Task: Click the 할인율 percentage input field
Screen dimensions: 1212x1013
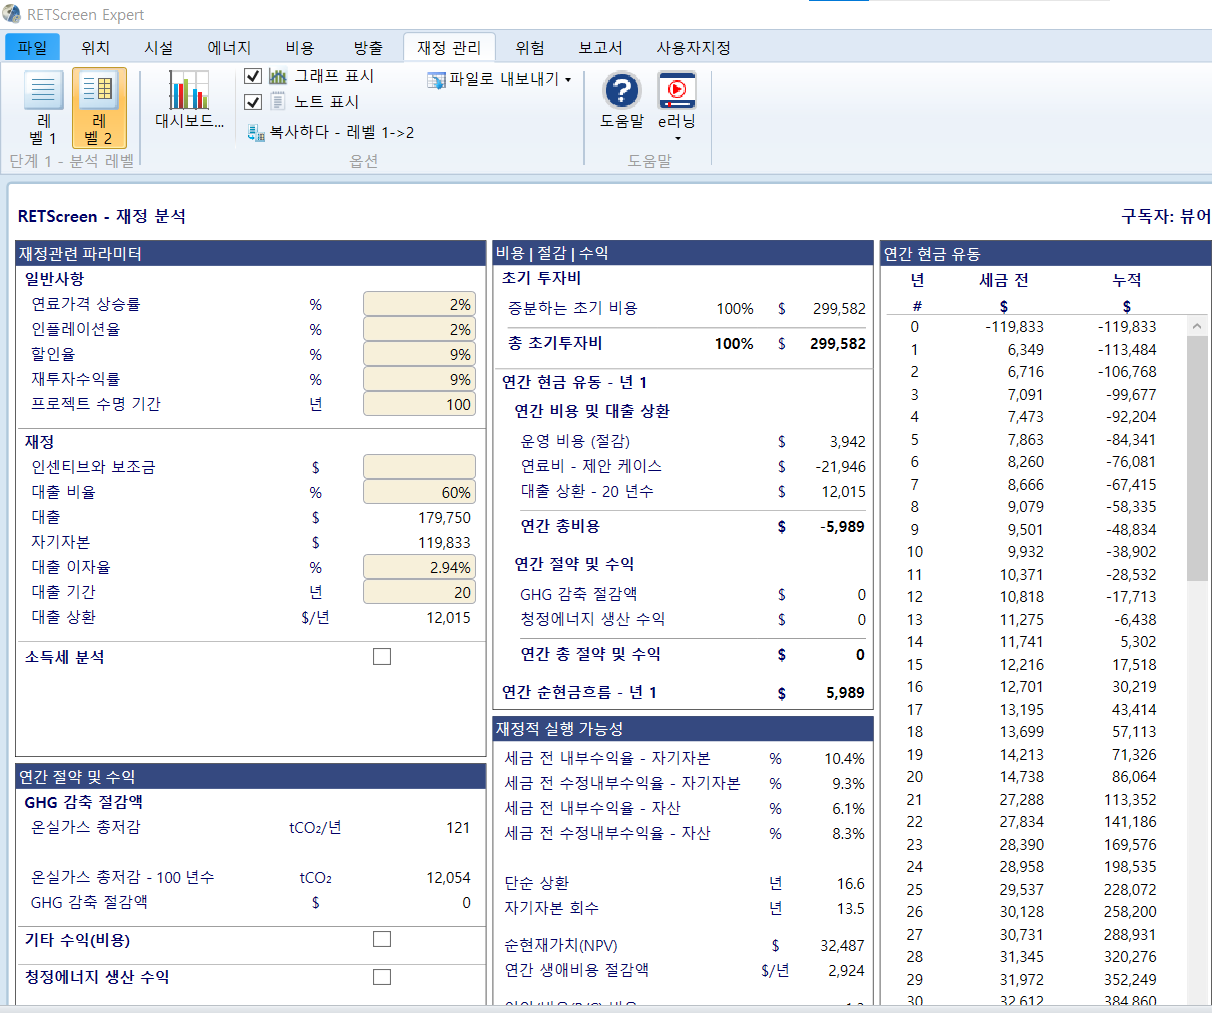Action: point(419,354)
